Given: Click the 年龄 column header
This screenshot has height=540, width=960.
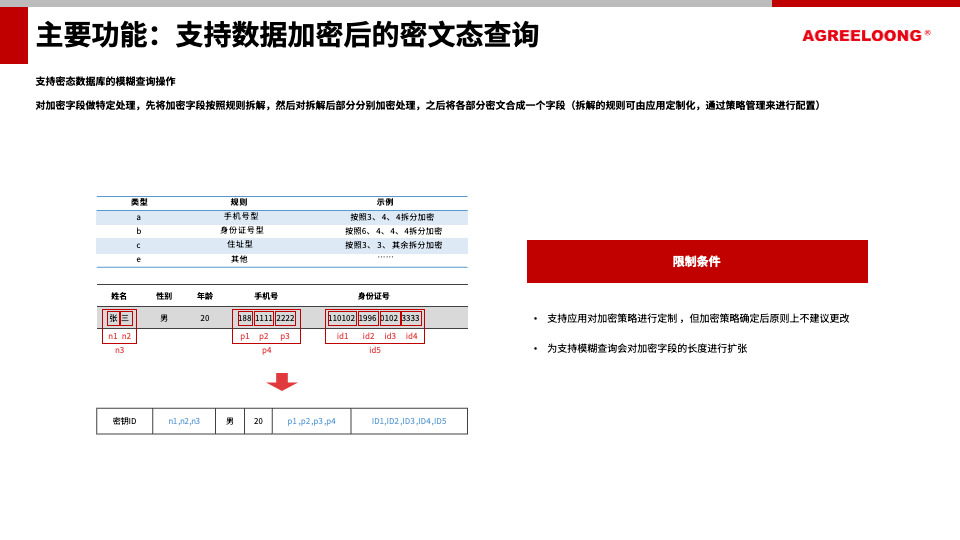Looking at the screenshot, I should point(204,296).
